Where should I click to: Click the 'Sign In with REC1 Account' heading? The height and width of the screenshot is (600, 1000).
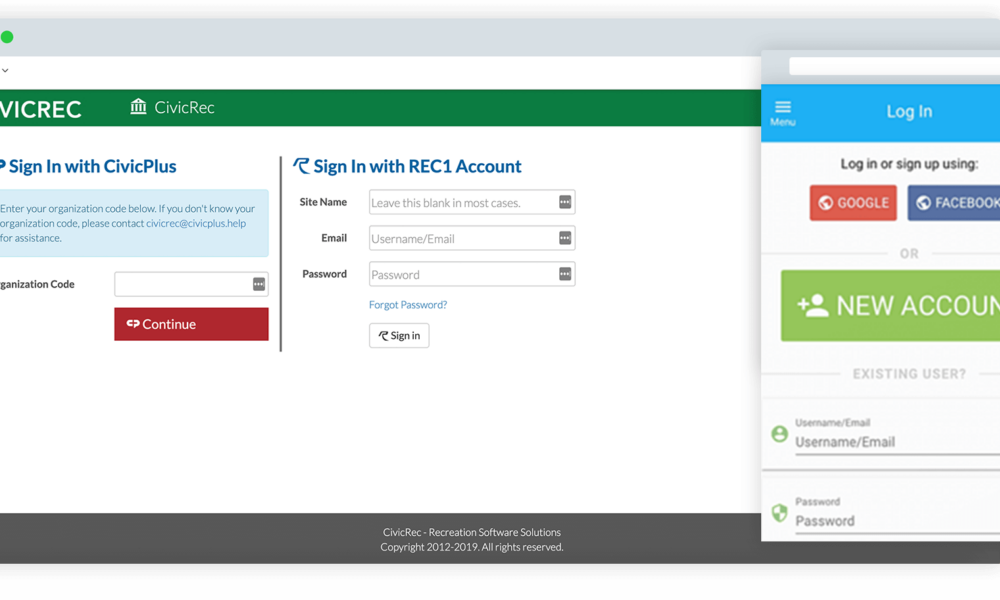(417, 166)
